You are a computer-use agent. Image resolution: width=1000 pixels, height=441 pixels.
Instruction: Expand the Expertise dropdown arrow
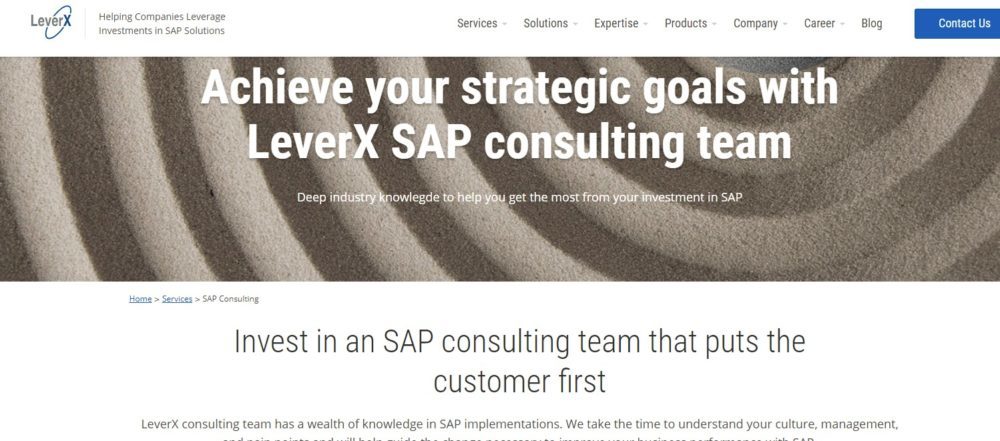point(646,24)
